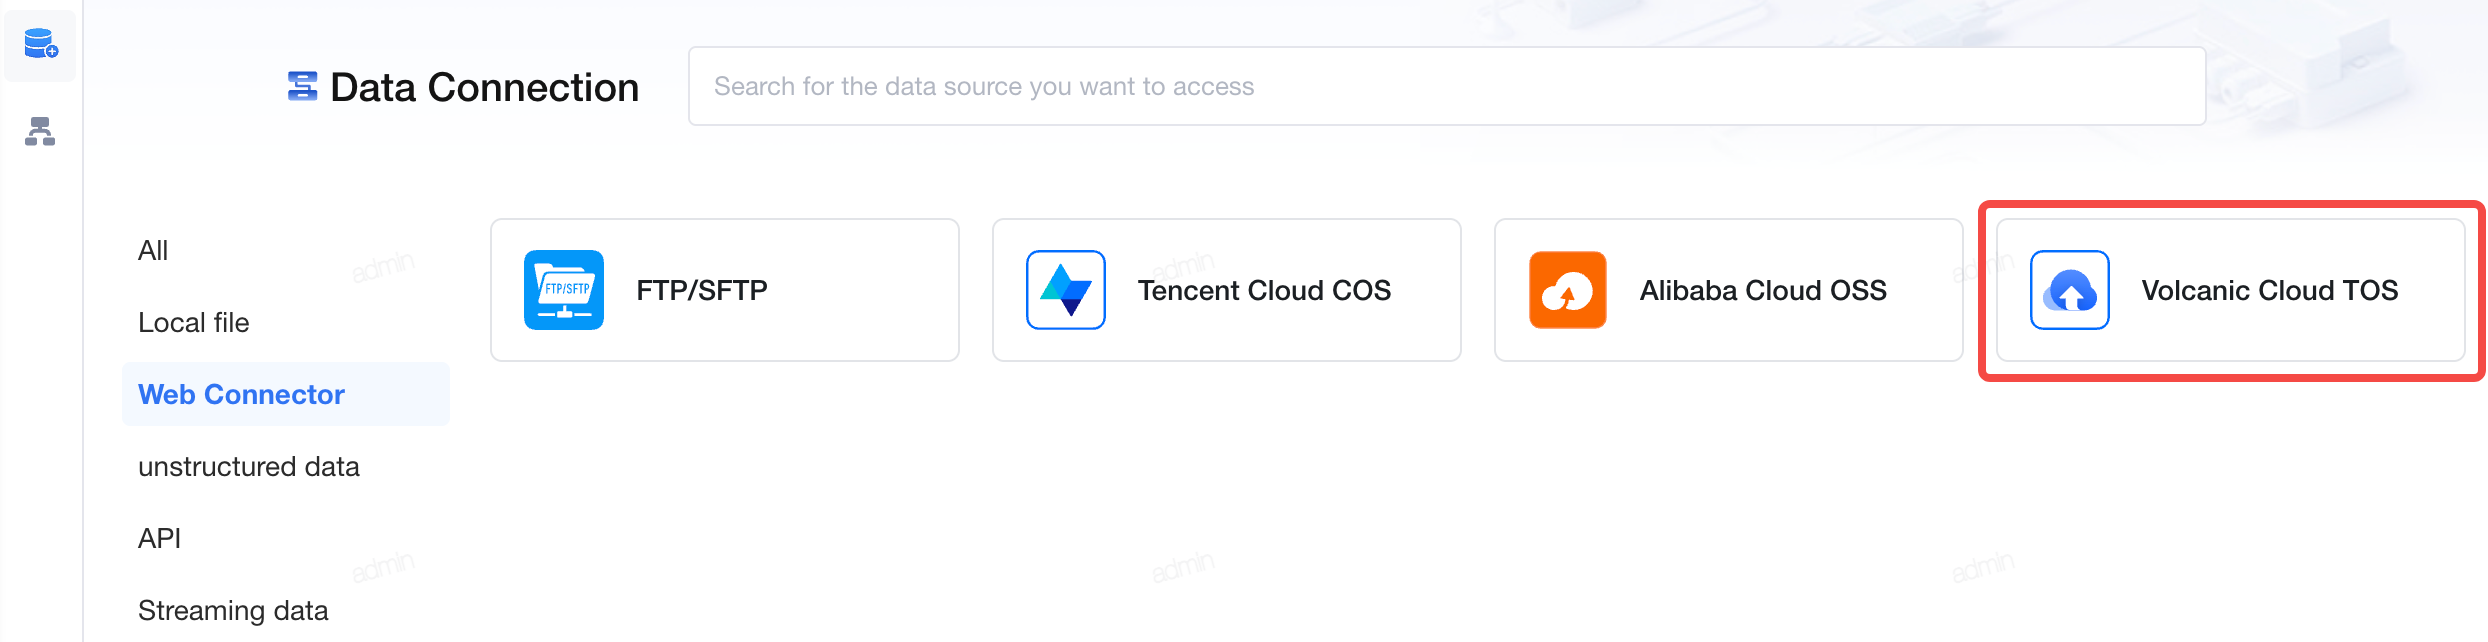The width and height of the screenshot is (2488, 642).
Task: Click the Volcanic Cloud TOS cloud icon
Action: pos(2070,290)
